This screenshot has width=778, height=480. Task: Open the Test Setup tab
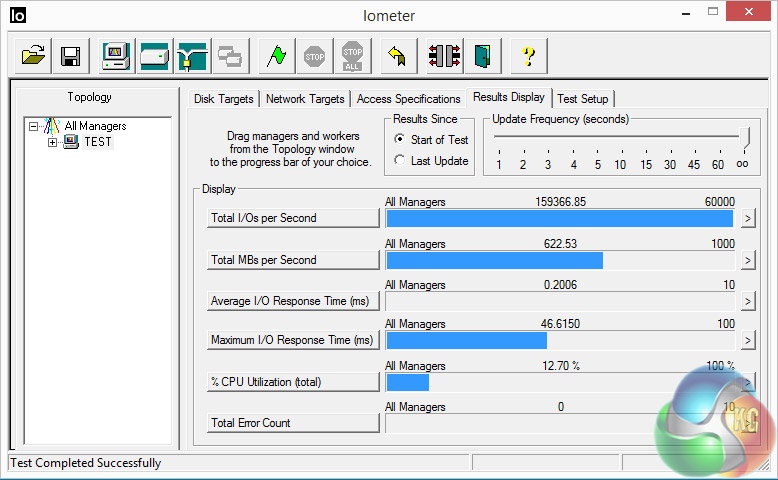click(x=583, y=99)
